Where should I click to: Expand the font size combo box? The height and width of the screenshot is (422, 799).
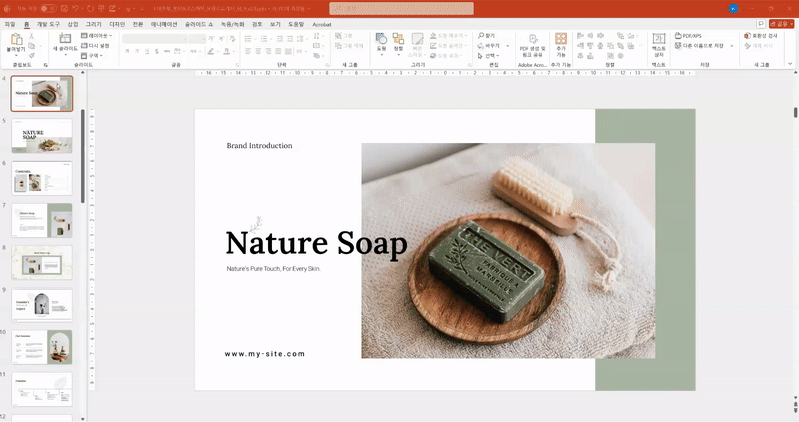pos(204,39)
